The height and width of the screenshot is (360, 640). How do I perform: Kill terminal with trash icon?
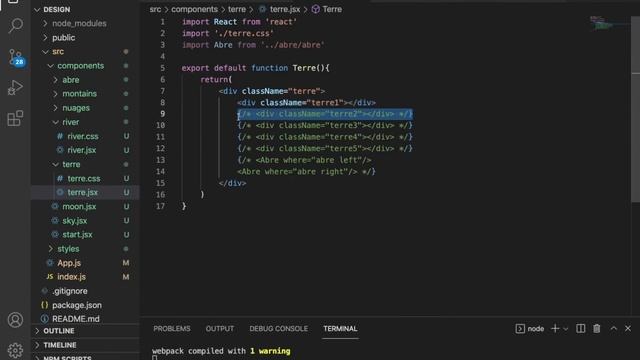[597, 329]
